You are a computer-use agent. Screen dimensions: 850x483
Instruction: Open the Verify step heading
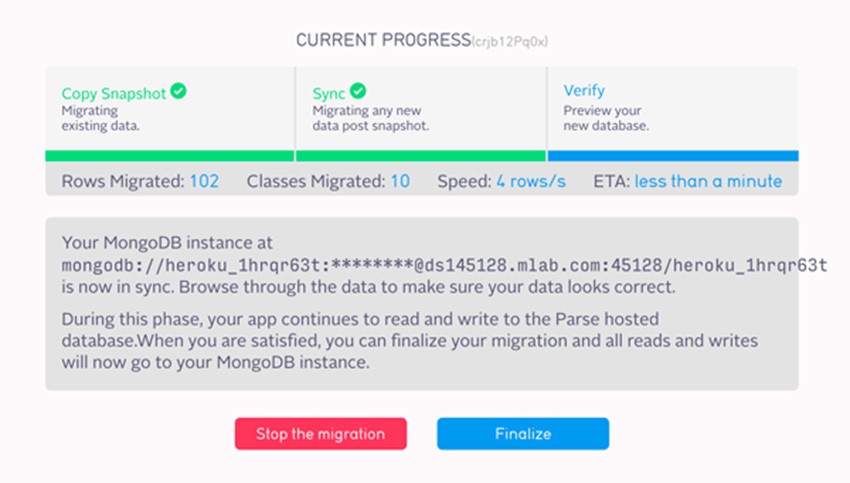click(x=584, y=91)
